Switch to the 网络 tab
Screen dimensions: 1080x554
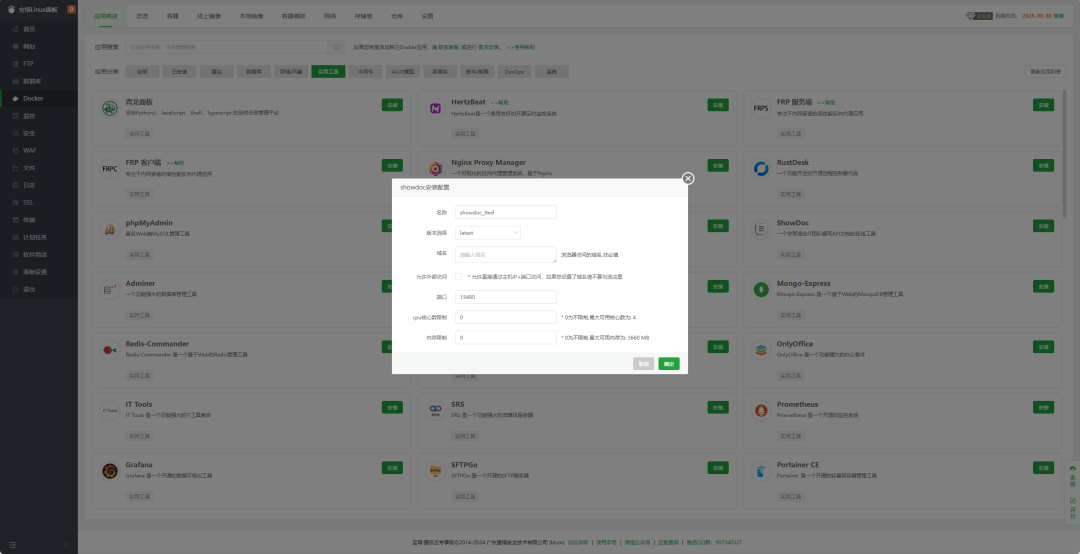click(x=330, y=16)
